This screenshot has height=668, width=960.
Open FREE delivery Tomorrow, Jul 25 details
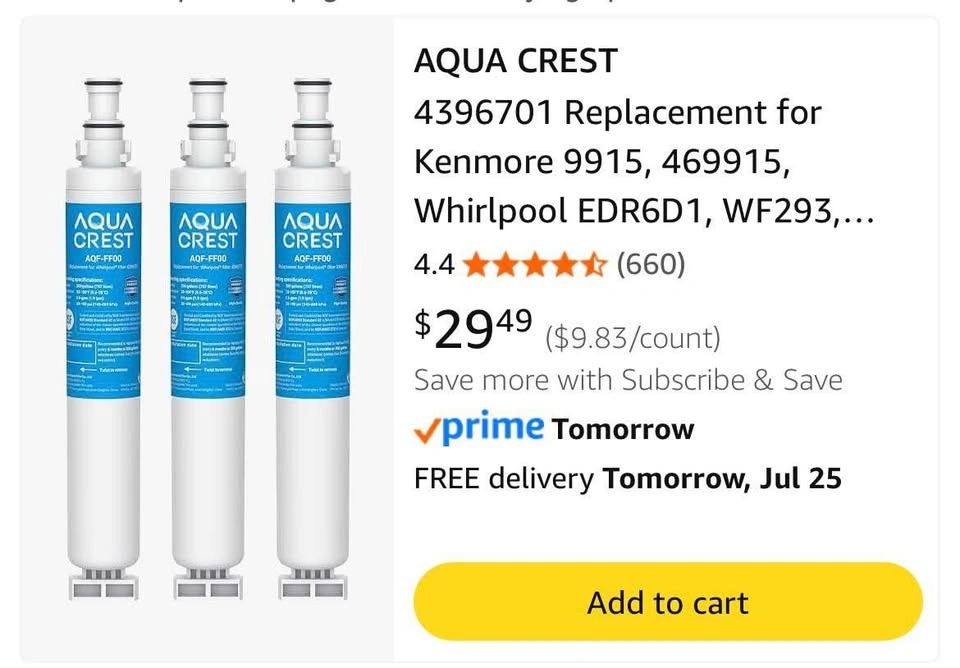pos(628,479)
